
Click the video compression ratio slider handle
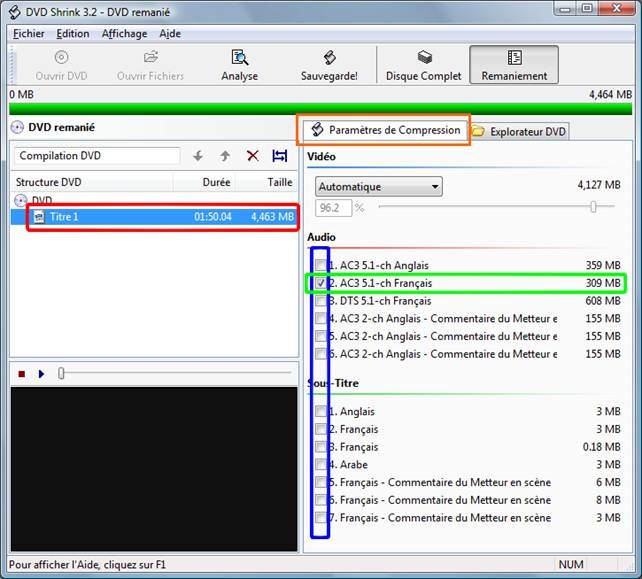pyautogui.click(x=593, y=207)
